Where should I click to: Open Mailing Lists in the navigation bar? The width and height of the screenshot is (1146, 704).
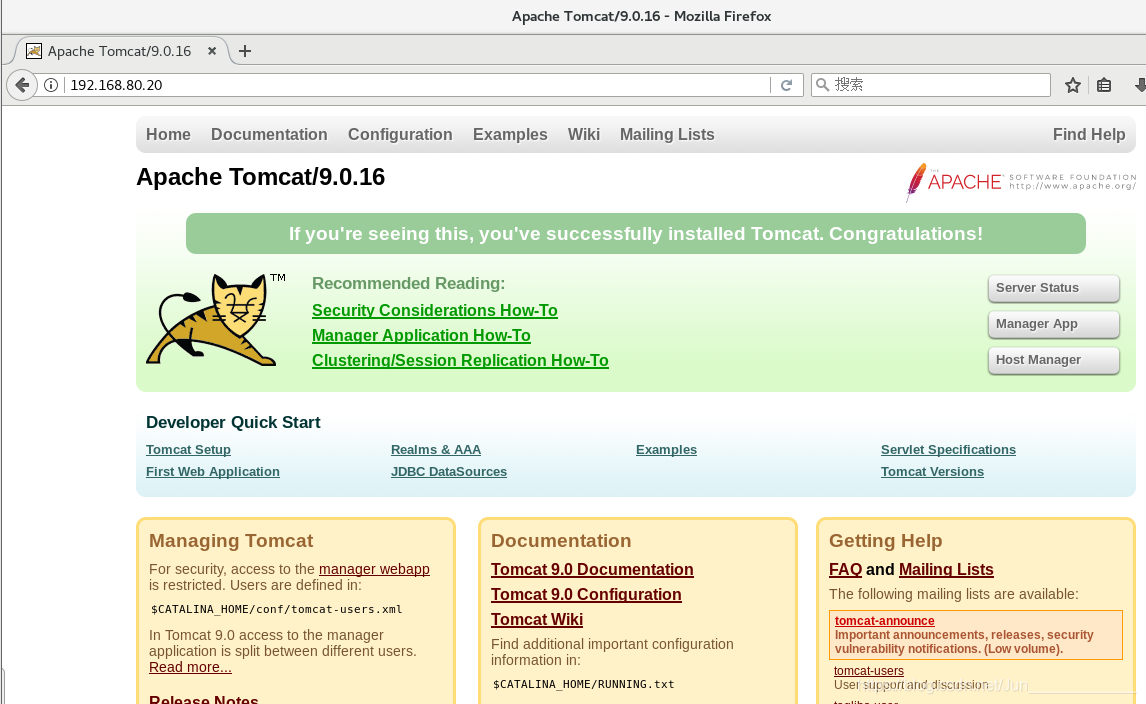point(667,135)
